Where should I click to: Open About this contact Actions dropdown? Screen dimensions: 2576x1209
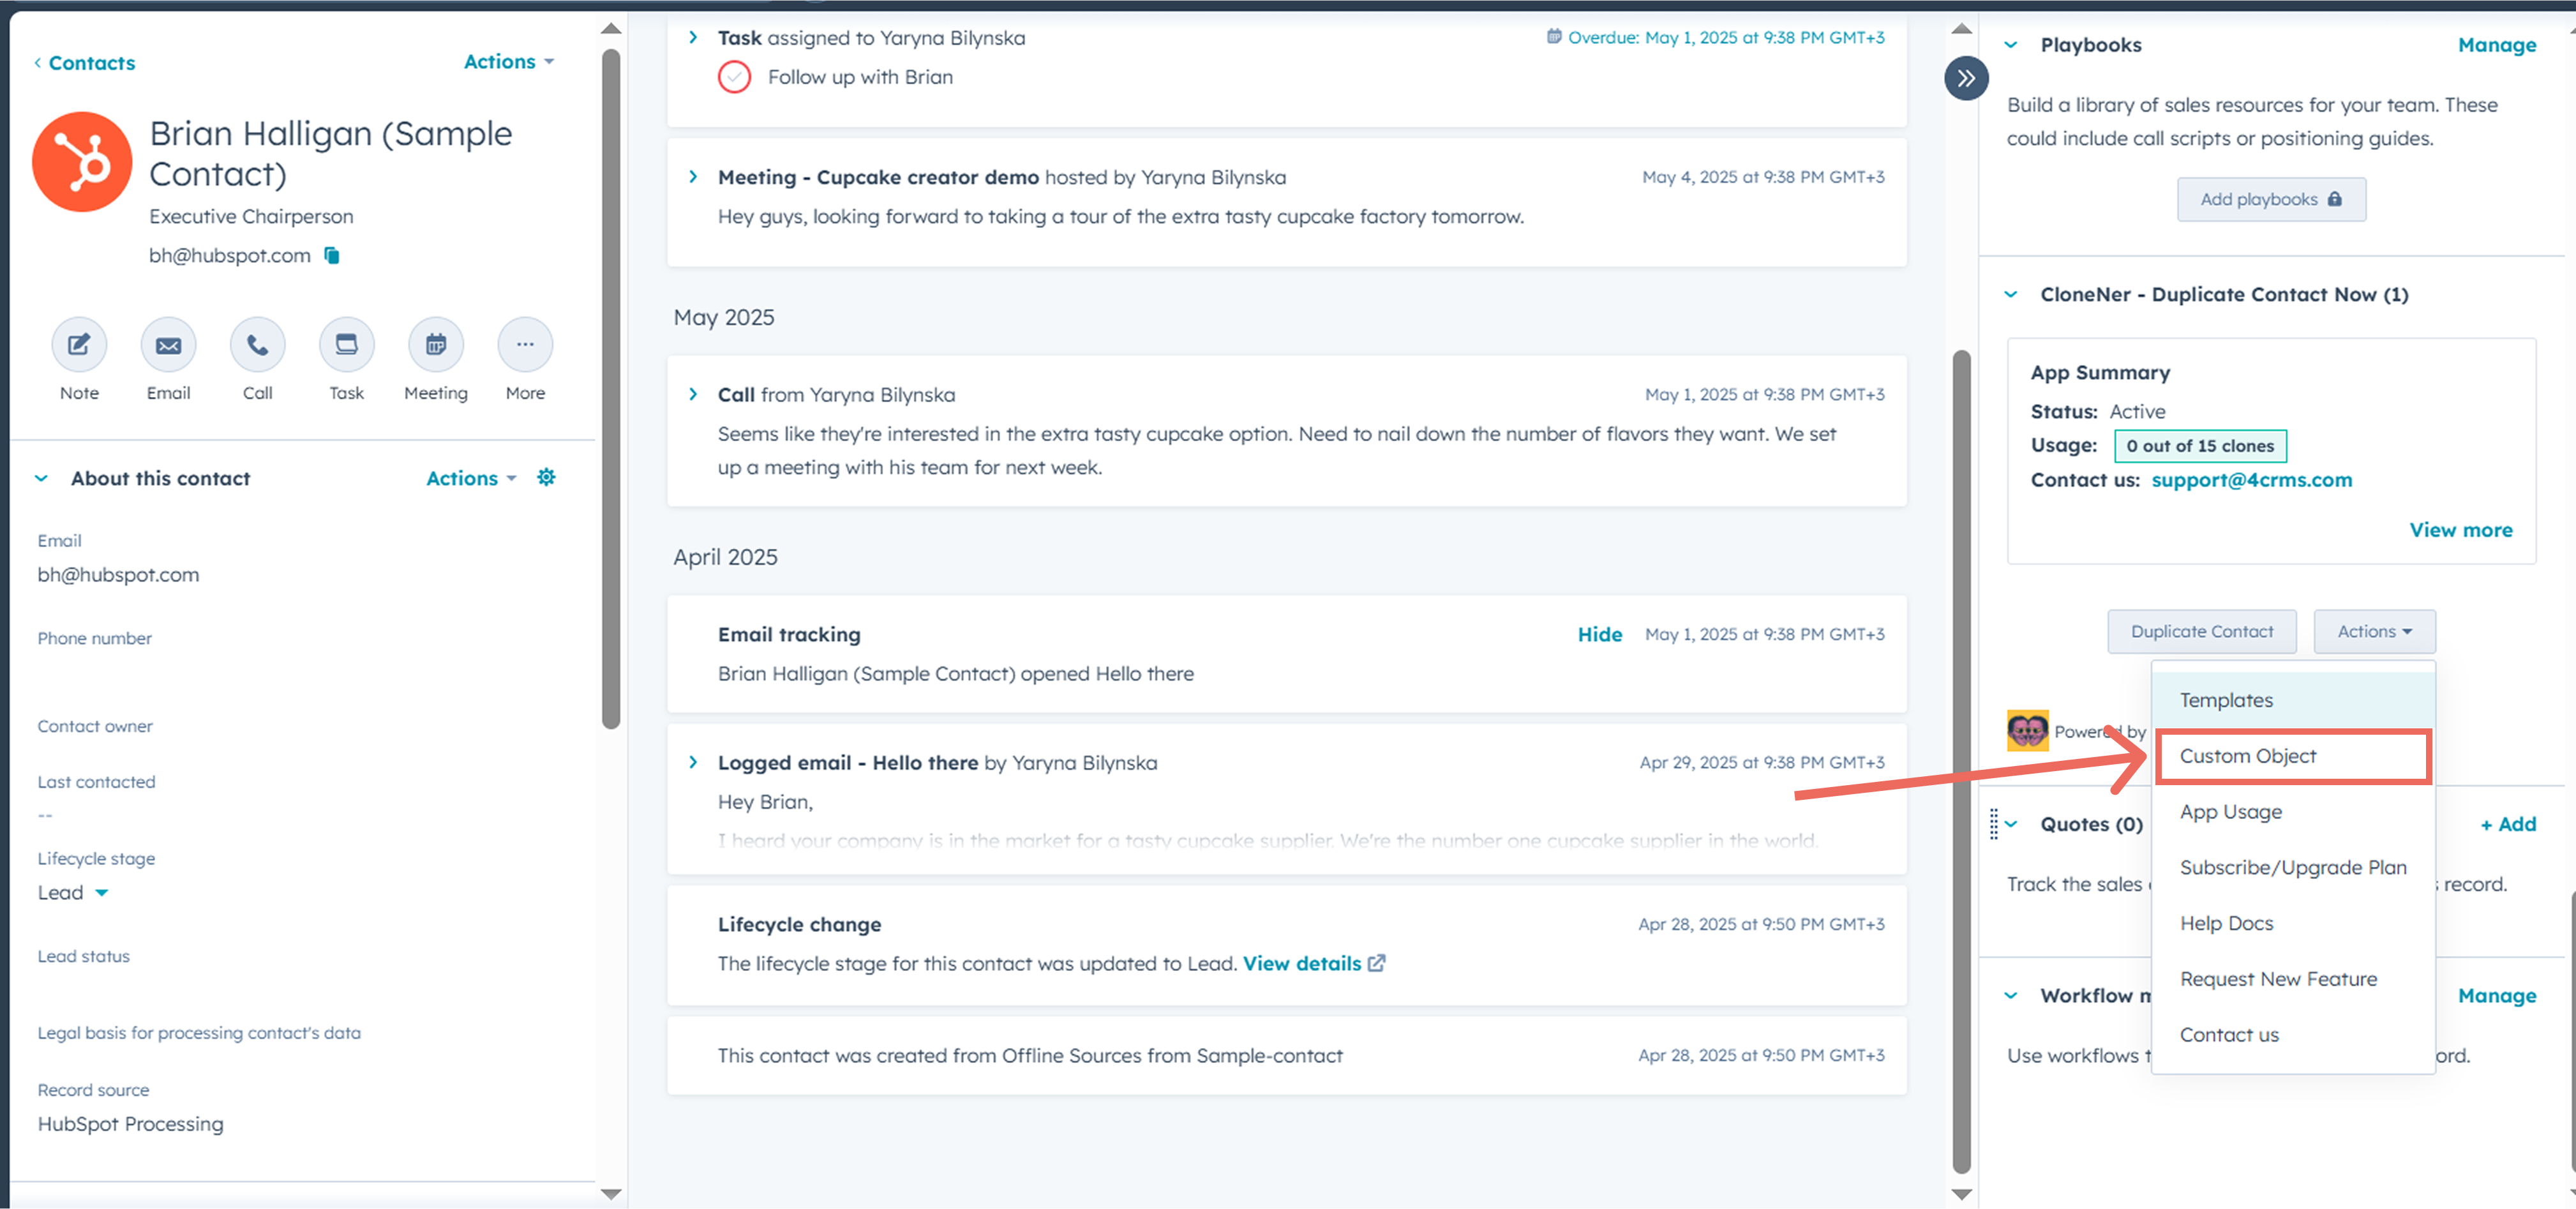coord(471,478)
